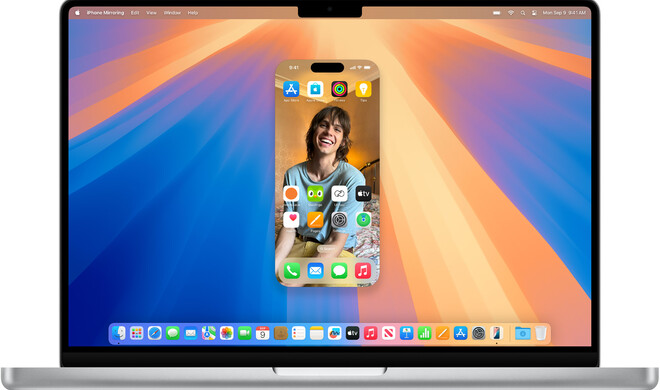
Task: Open System Settings in the Mac Dock
Action: click(x=479, y=333)
